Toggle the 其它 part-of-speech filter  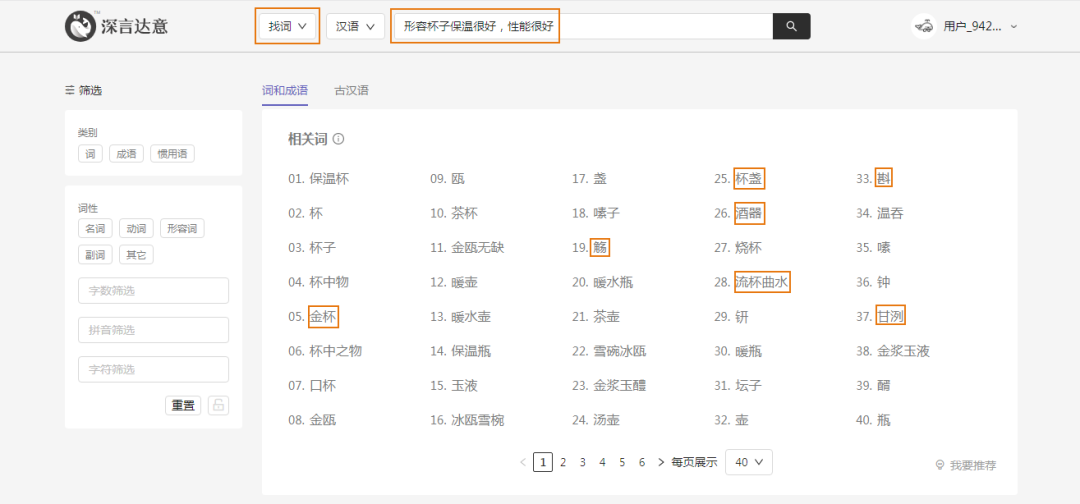click(x=136, y=255)
